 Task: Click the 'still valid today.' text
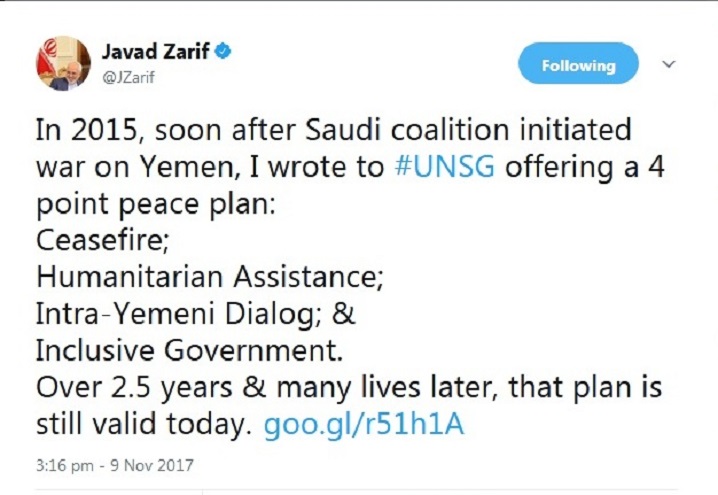click(141, 425)
